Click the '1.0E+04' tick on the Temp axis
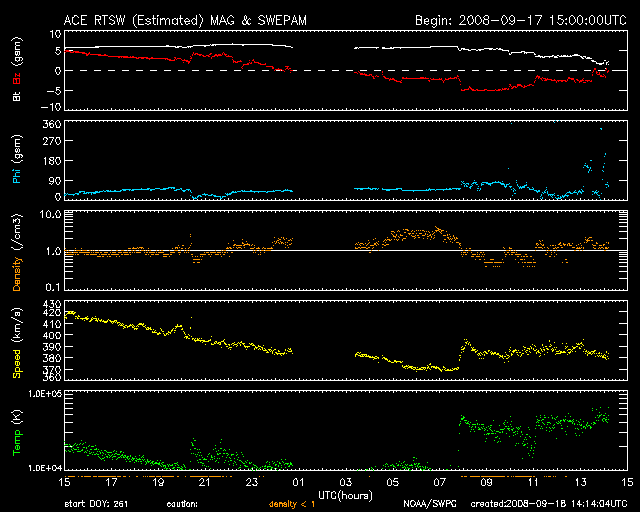The width and height of the screenshot is (640, 512). coord(45,468)
